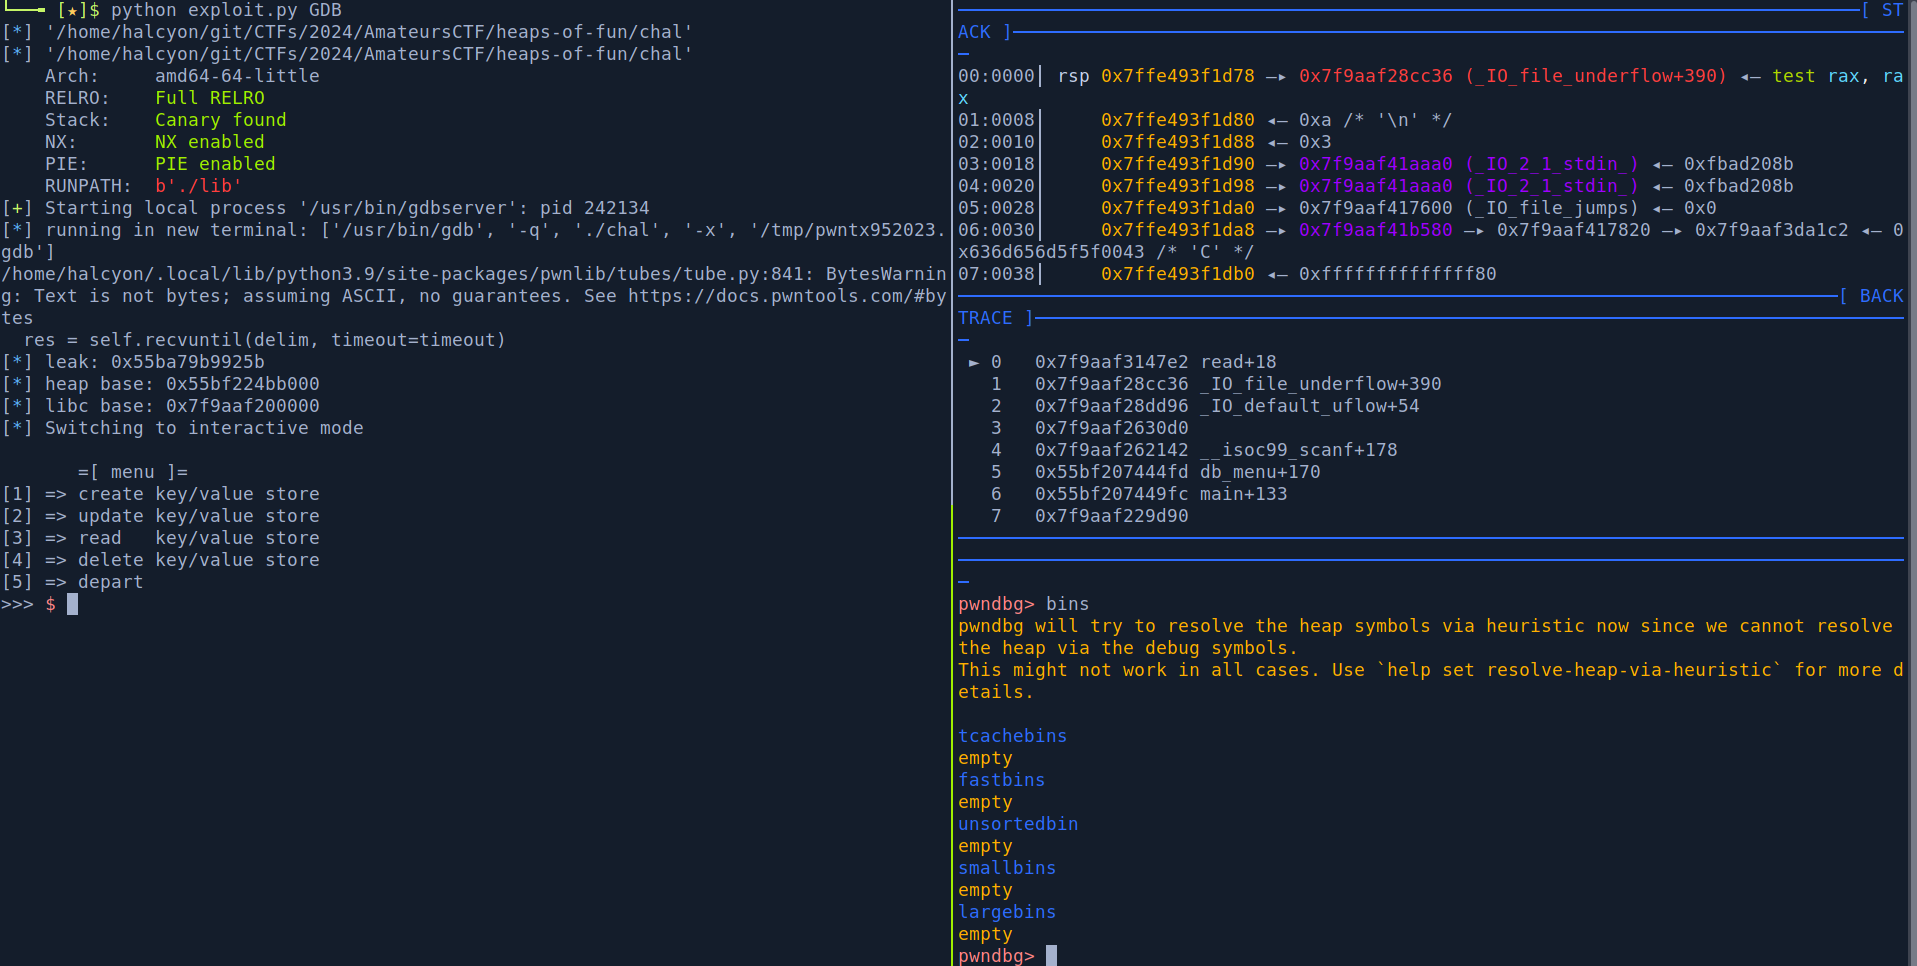Click the fastbins heading
Viewport: 1917px width, 966px height.
[1001, 780]
